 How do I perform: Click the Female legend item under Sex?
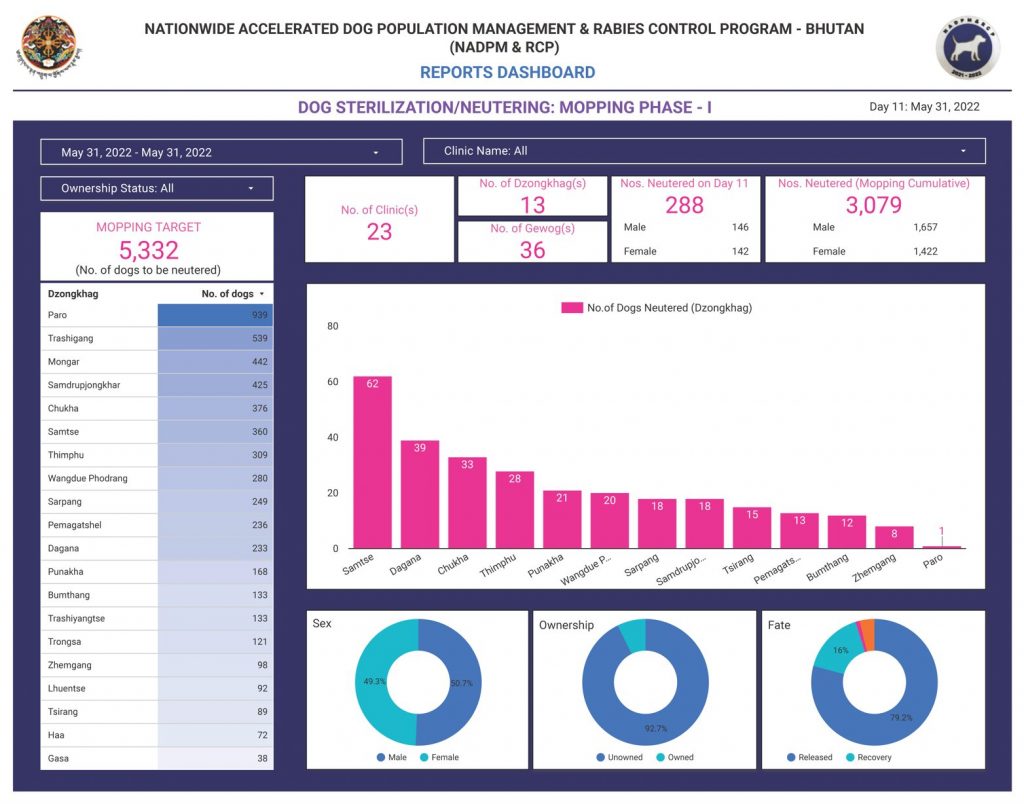[438, 758]
